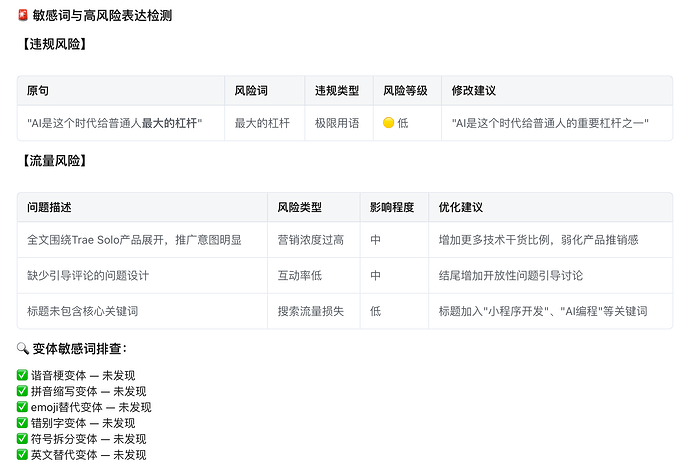This screenshot has height=473, width=690.
Task: Click the red siren icon beside 敏感词与高风险表达检测
Action: pyautogui.click(x=23, y=15)
